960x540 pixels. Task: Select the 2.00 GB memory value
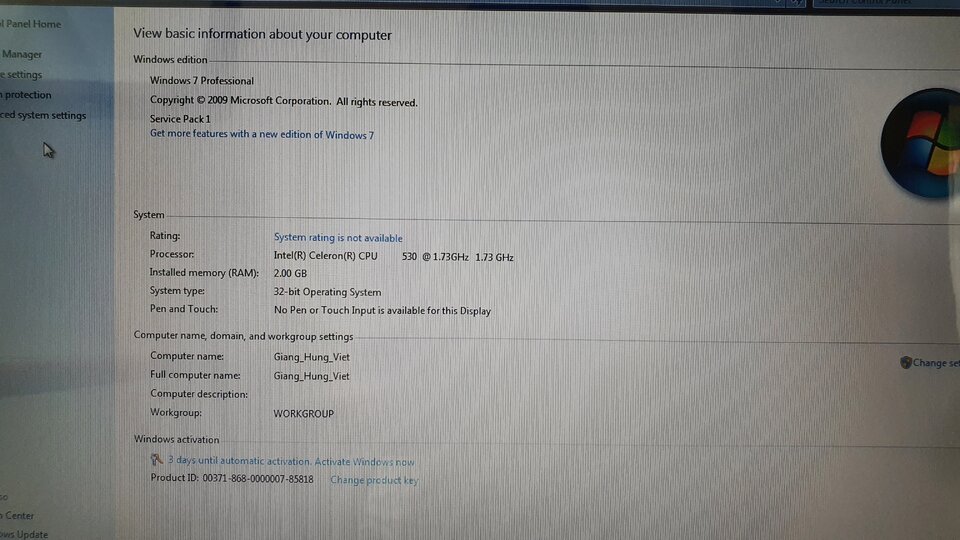tap(290, 274)
